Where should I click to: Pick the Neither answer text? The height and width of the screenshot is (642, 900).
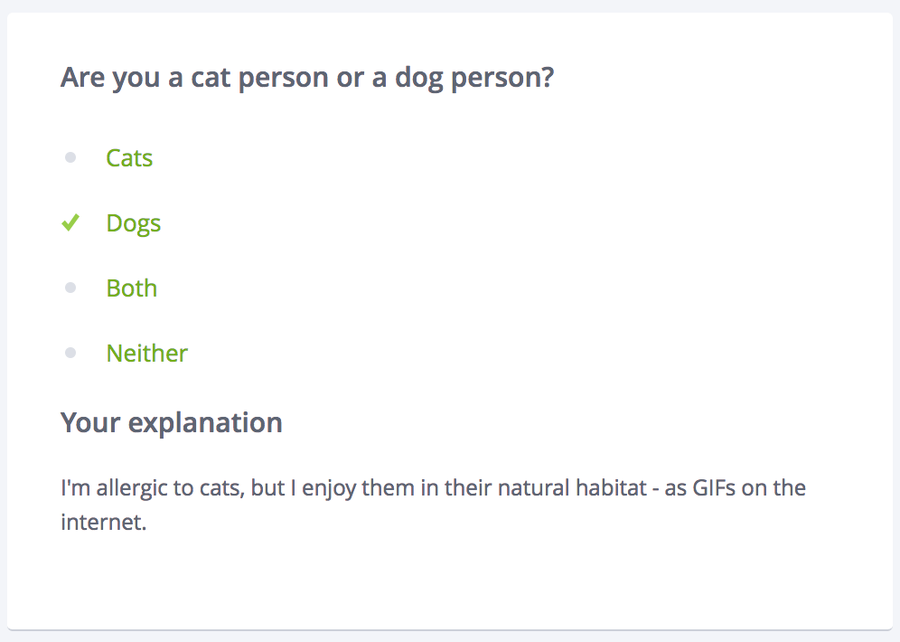coord(146,353)
